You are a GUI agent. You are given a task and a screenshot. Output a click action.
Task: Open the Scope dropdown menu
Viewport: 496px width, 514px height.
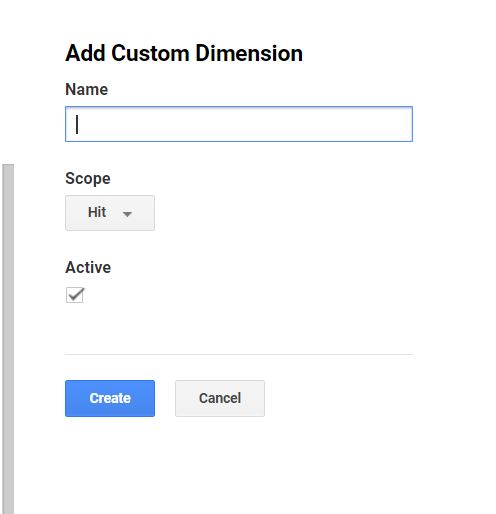pos(110,213)
